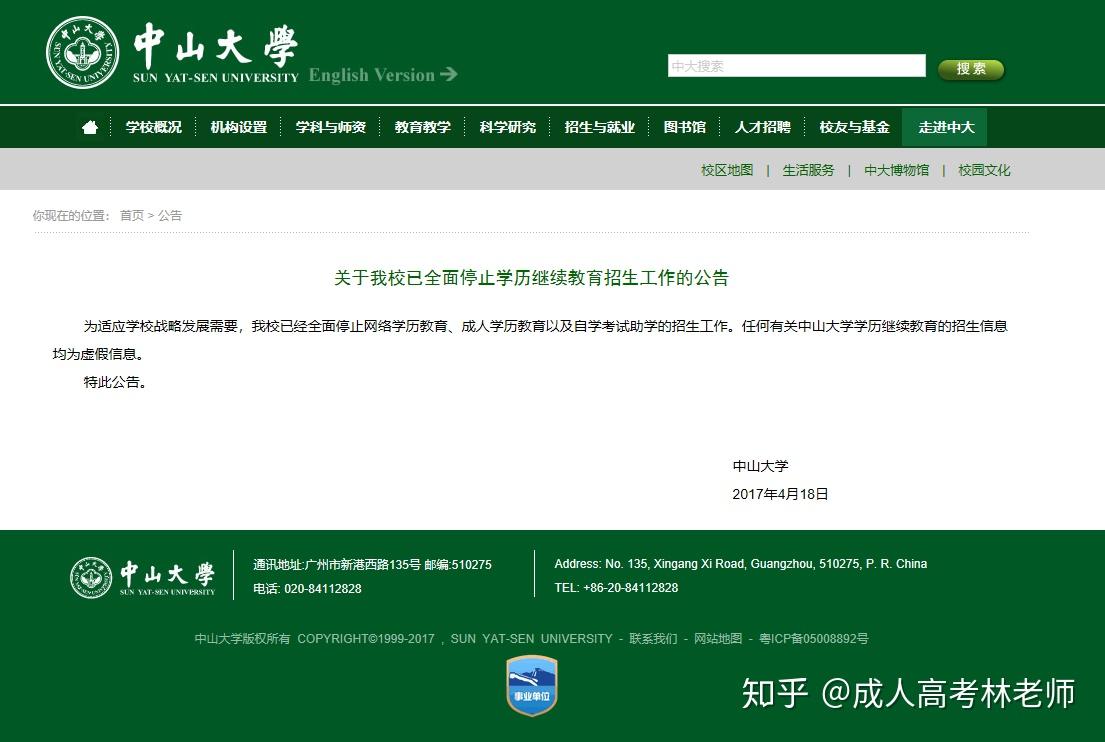Open the 人才招聘 menu item

coord(763,128)
